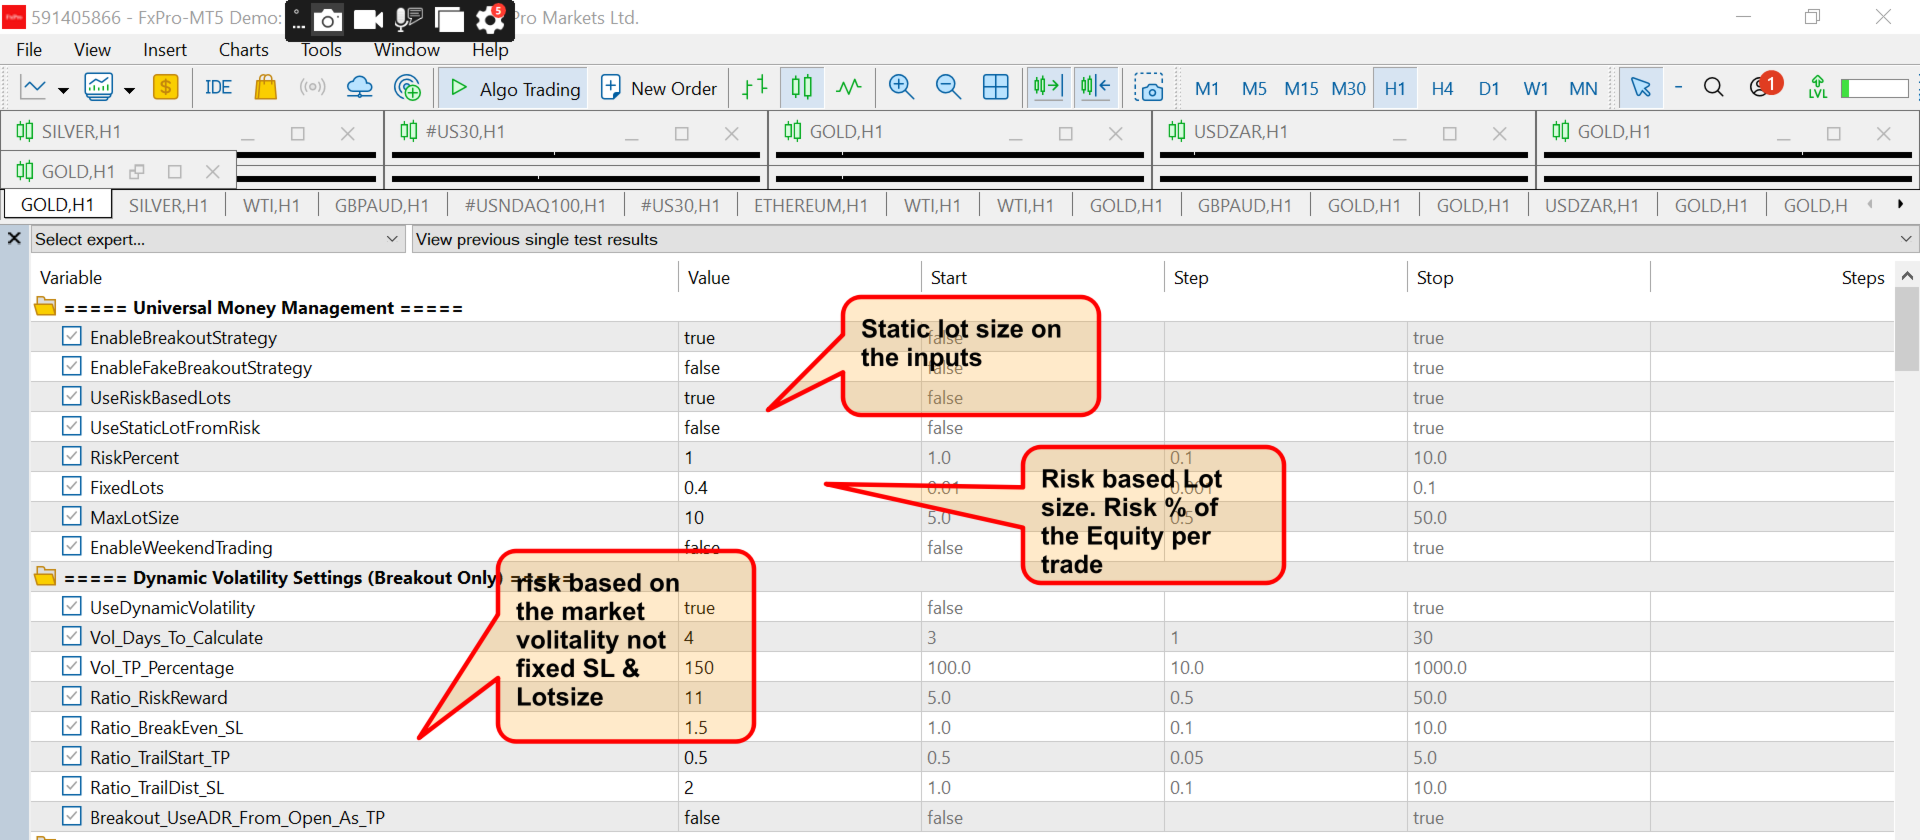Switch to the ETHEREUM,H1 chart tab

pyautogui.click(x=811, y=205)
